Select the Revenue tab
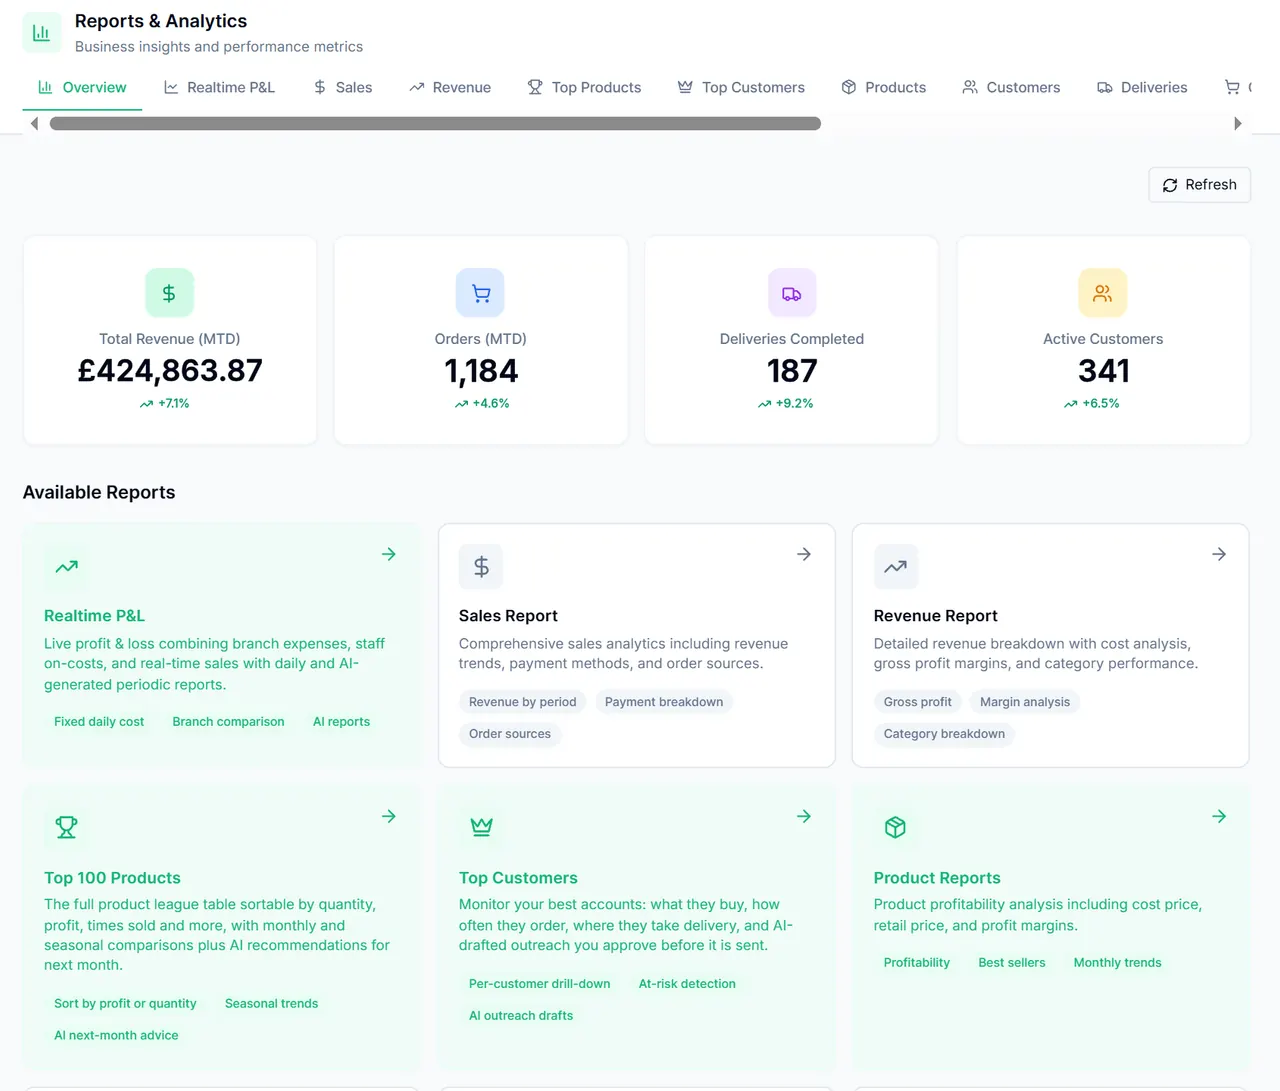1280x1091 pixels. (x=450, y=88)
